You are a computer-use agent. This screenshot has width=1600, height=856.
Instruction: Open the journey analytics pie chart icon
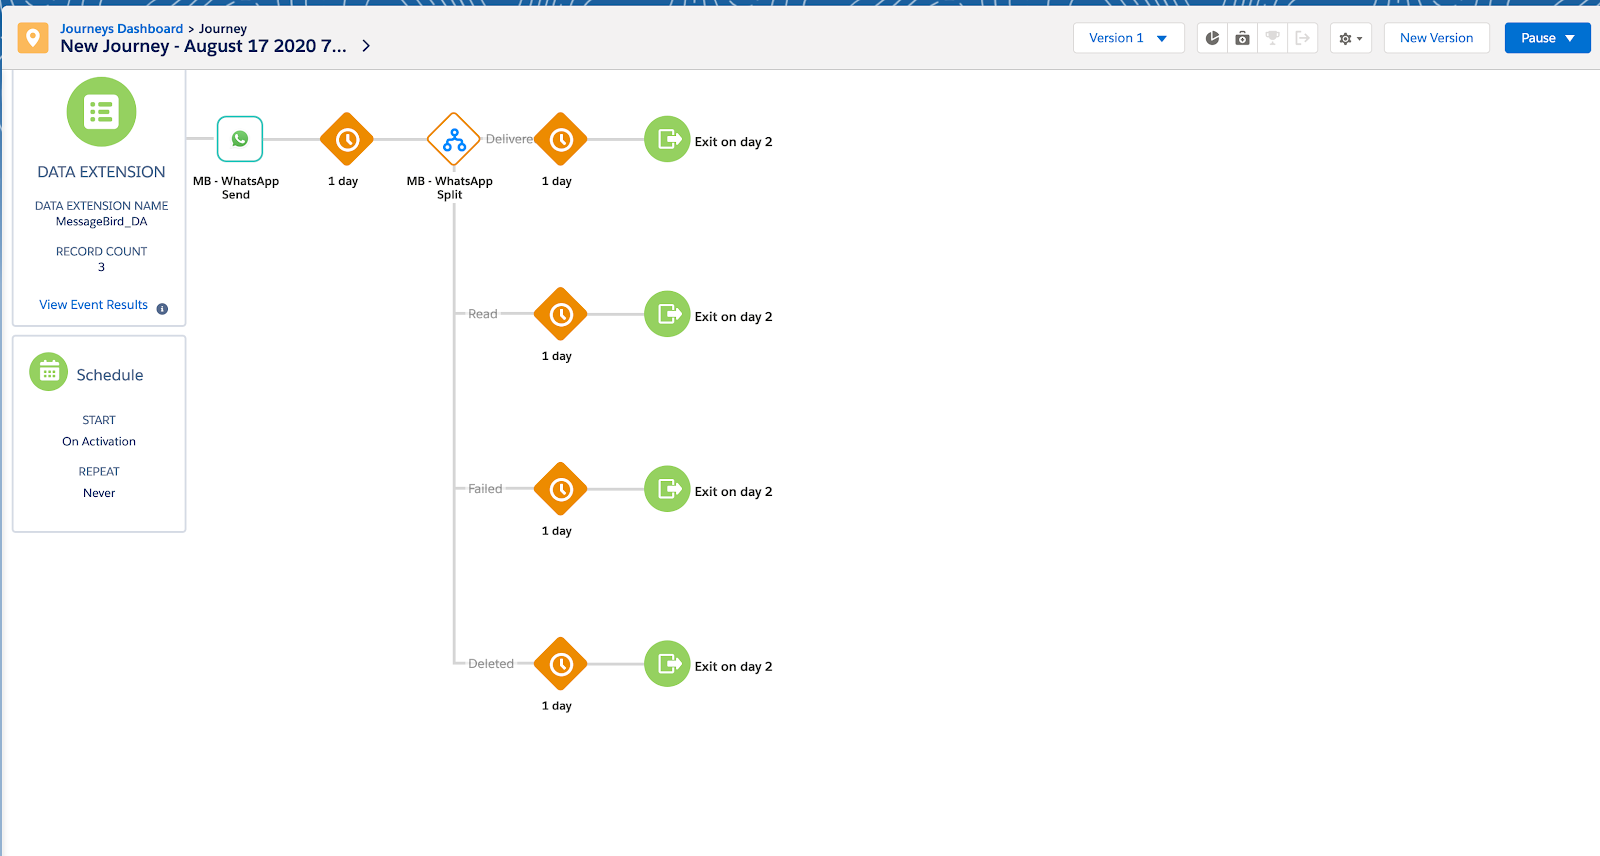pyautogui.click(x=1212, y=38)
